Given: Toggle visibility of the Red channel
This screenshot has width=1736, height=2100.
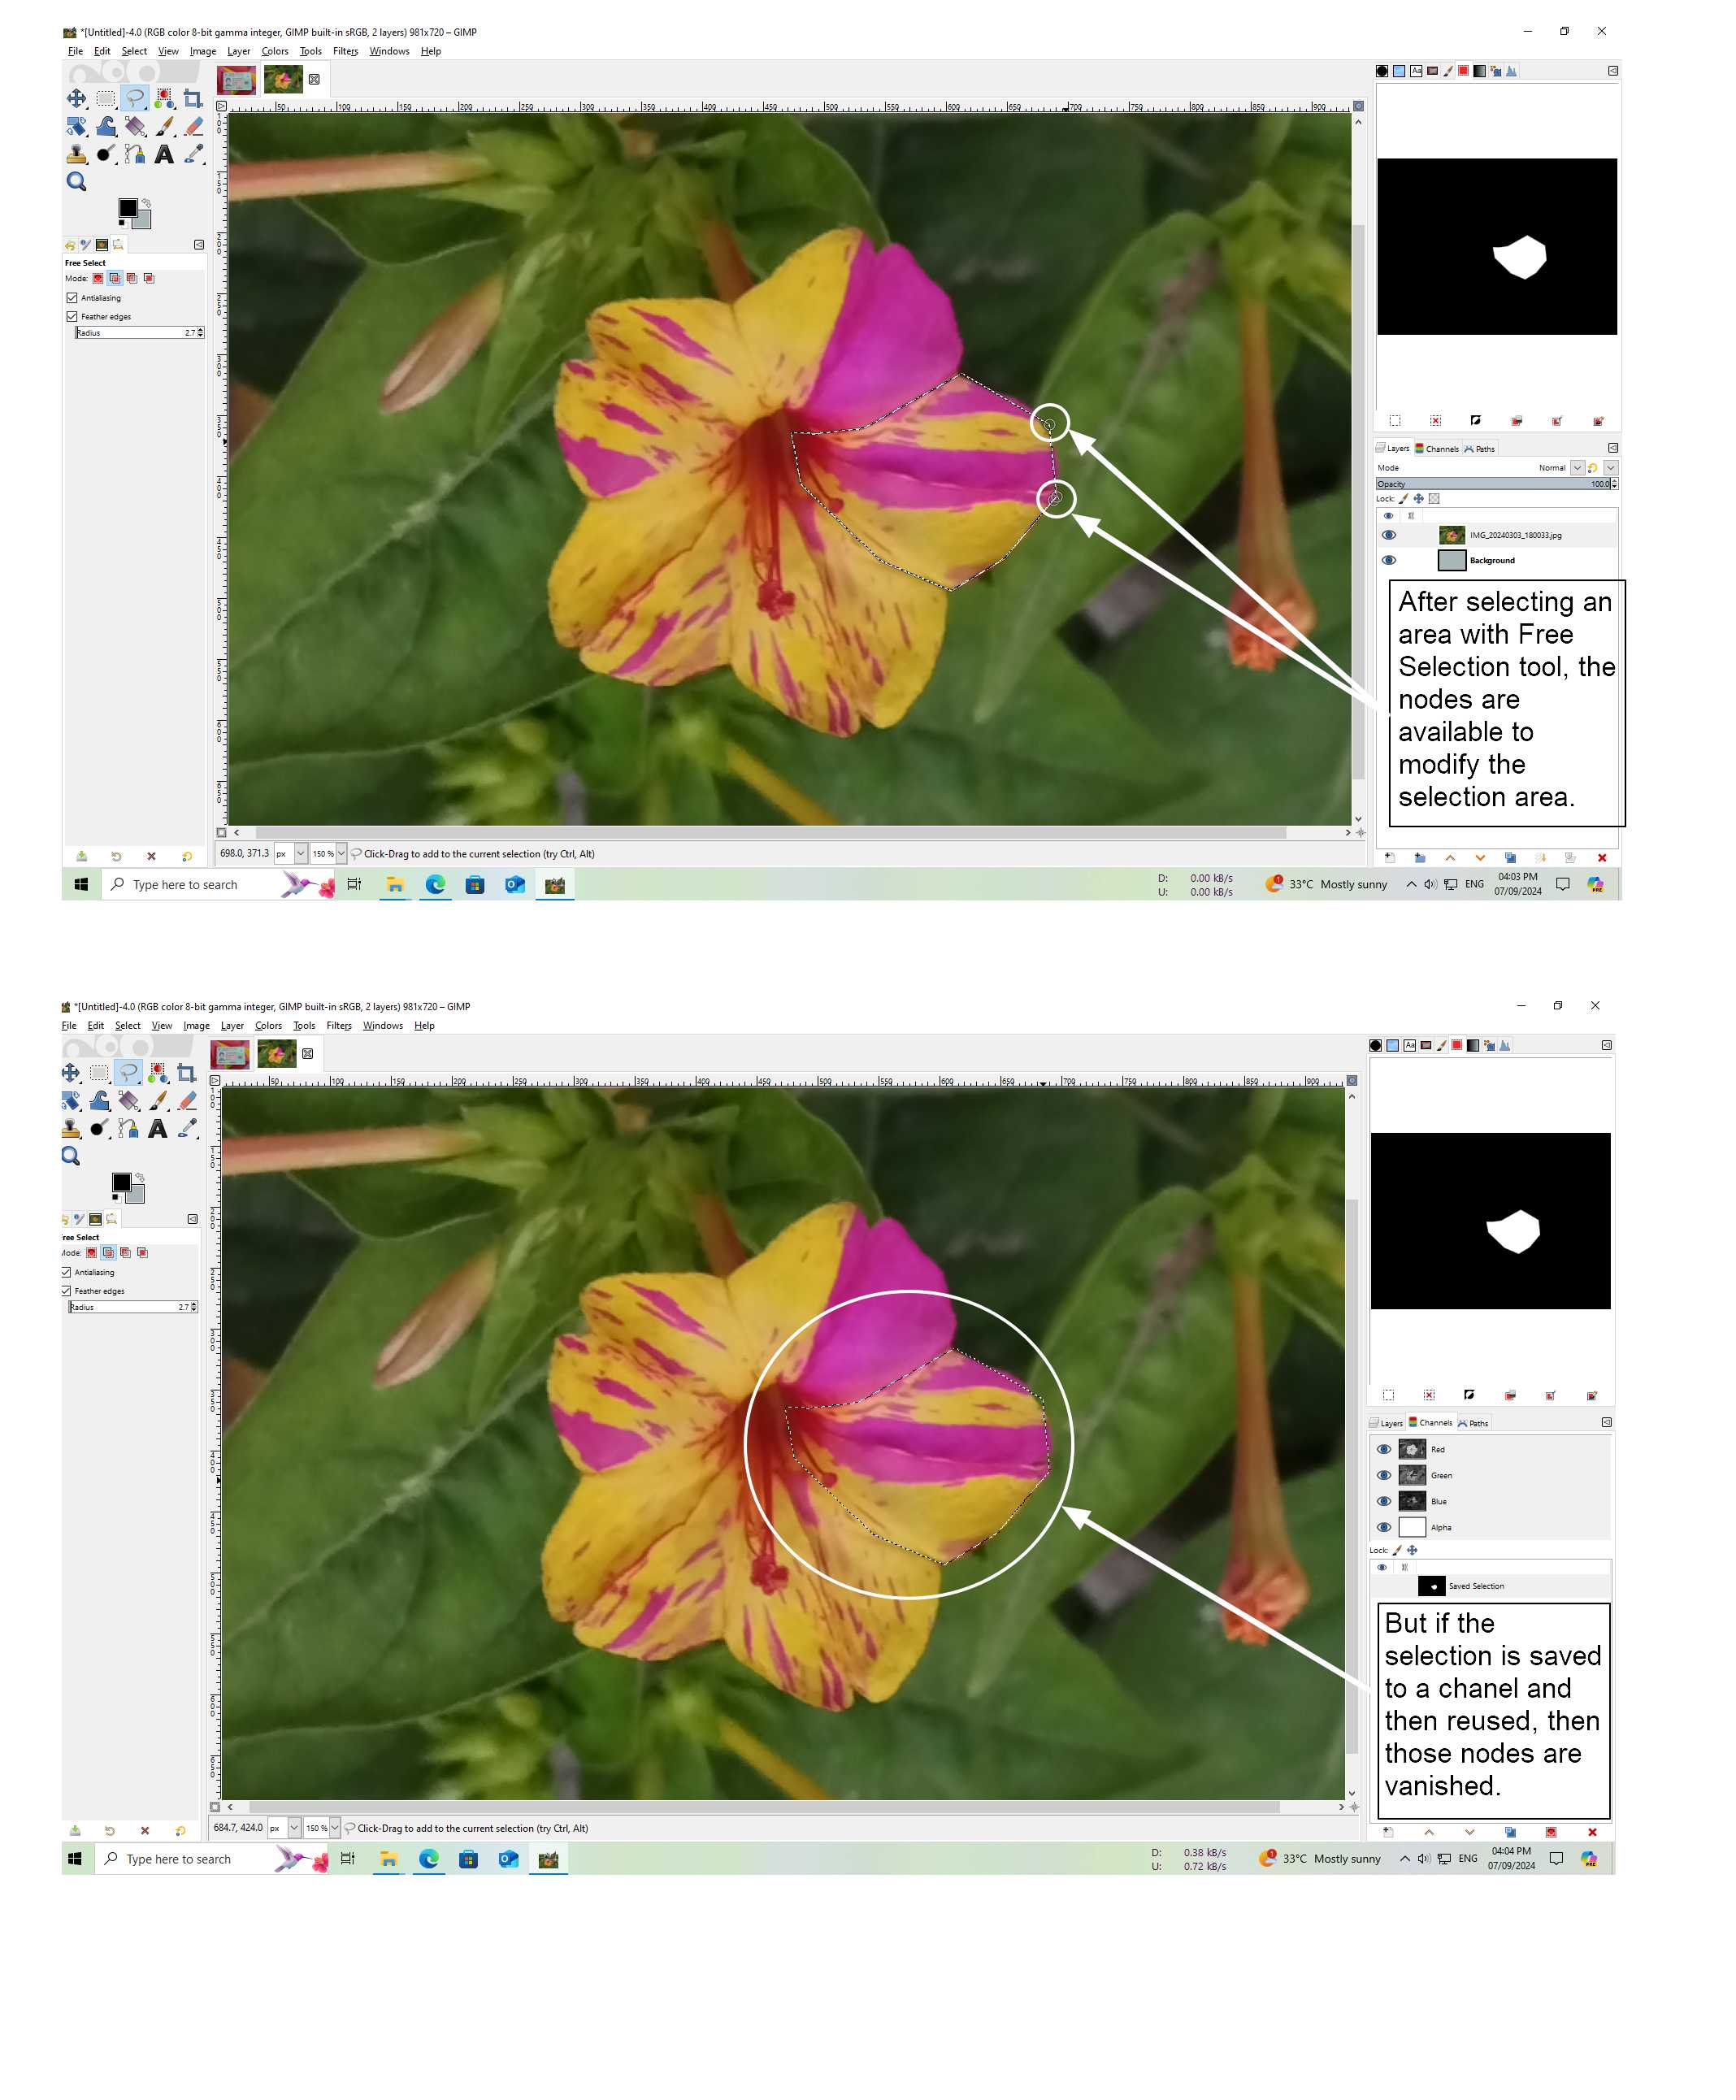Looking at the screenshot, I should (1383, 1449).
